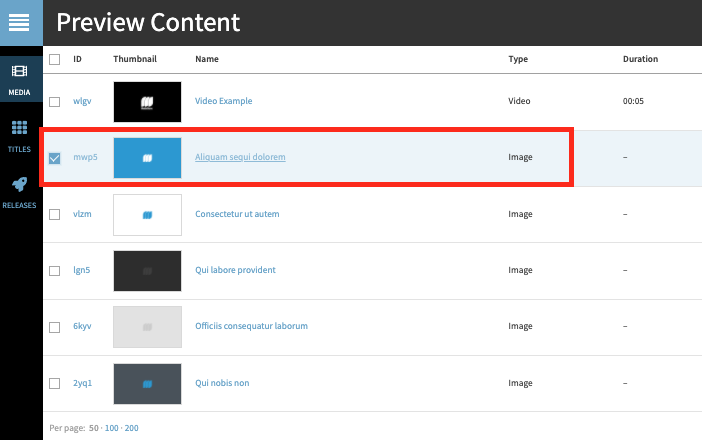The width and height of the screenshot is (702, 440).
Task: Click the Media film icon in sidebar
Action: coord(20,72)
